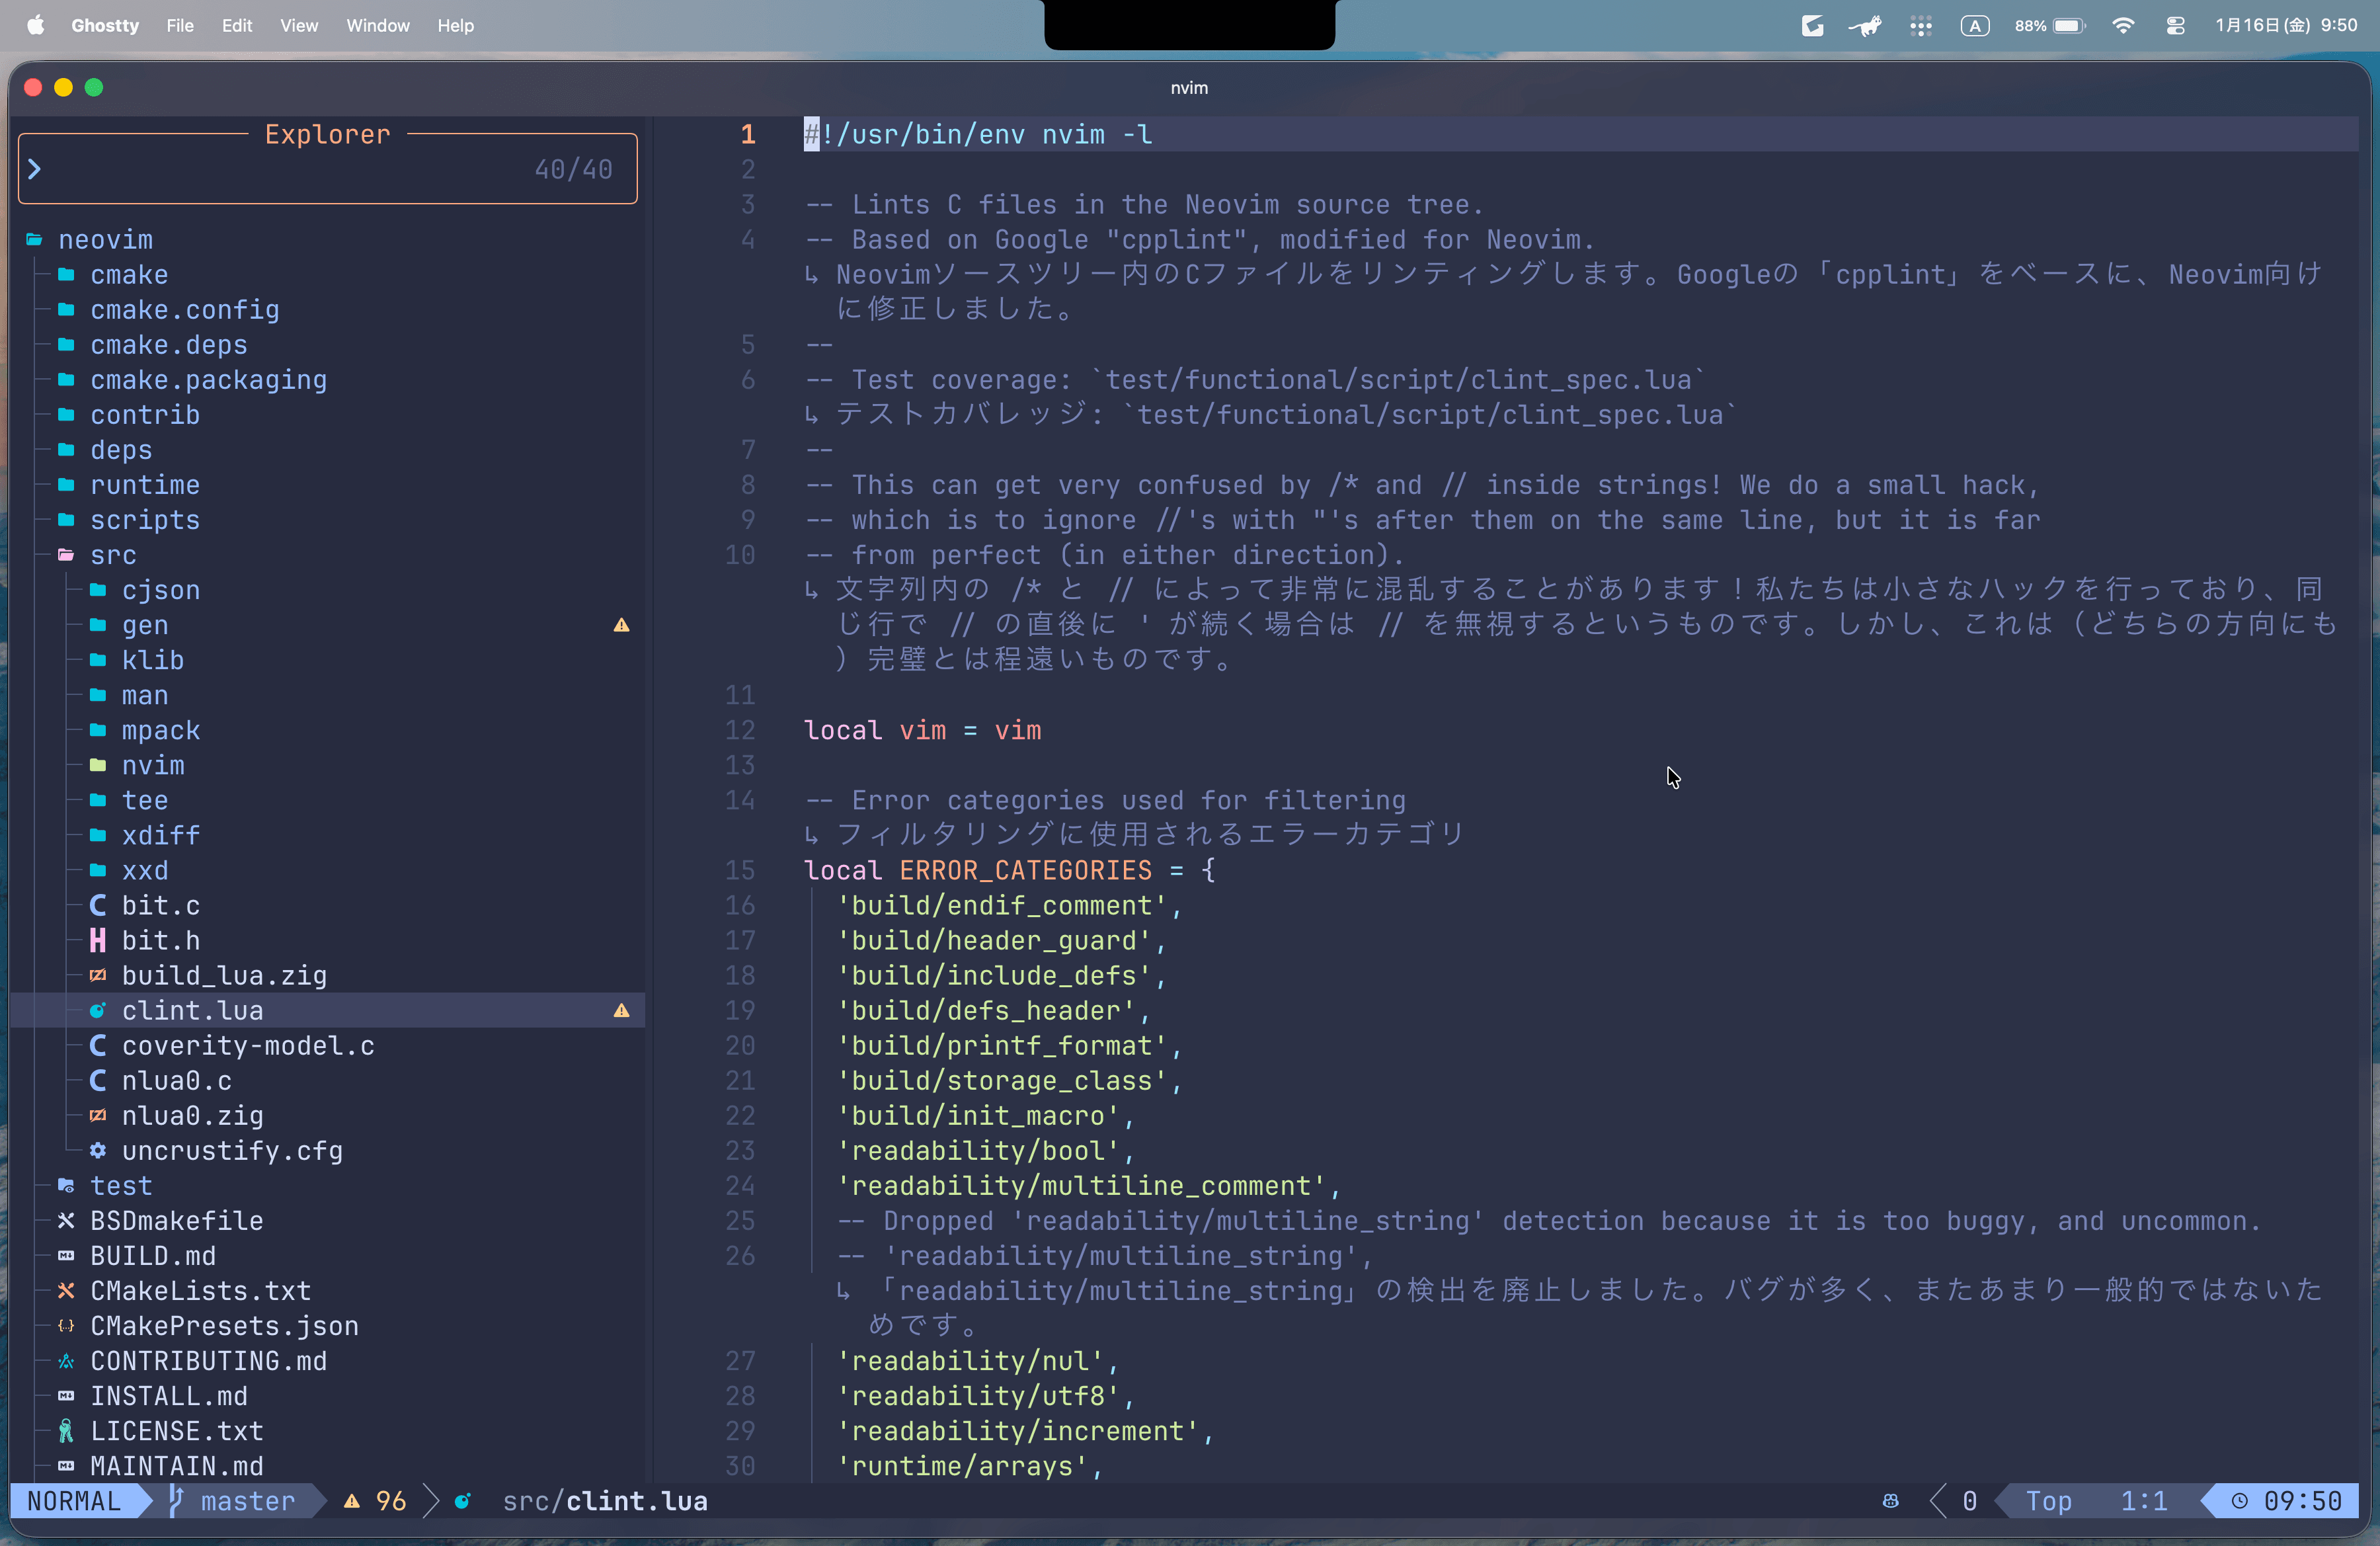Click the clock icon in the statusline
This screenshot has width=2380, height=1546.
pos(2240,1500)
